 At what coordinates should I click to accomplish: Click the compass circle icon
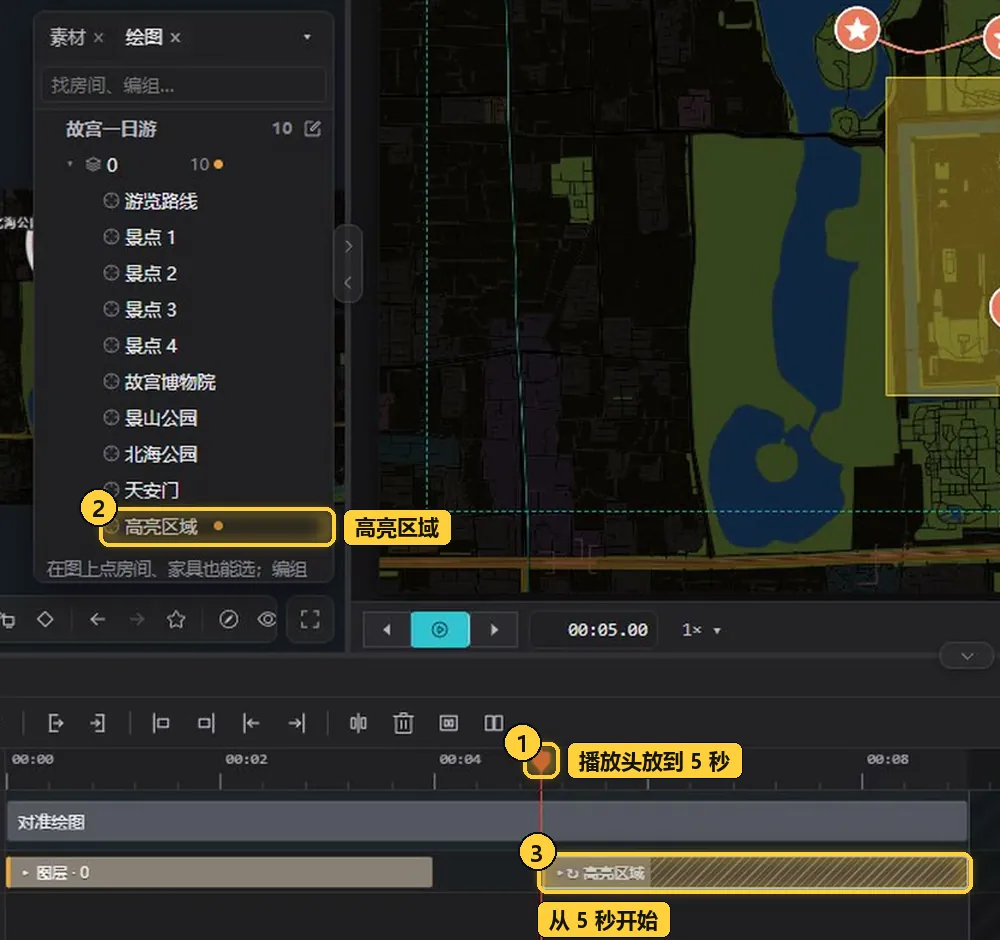tap(228, 619)
